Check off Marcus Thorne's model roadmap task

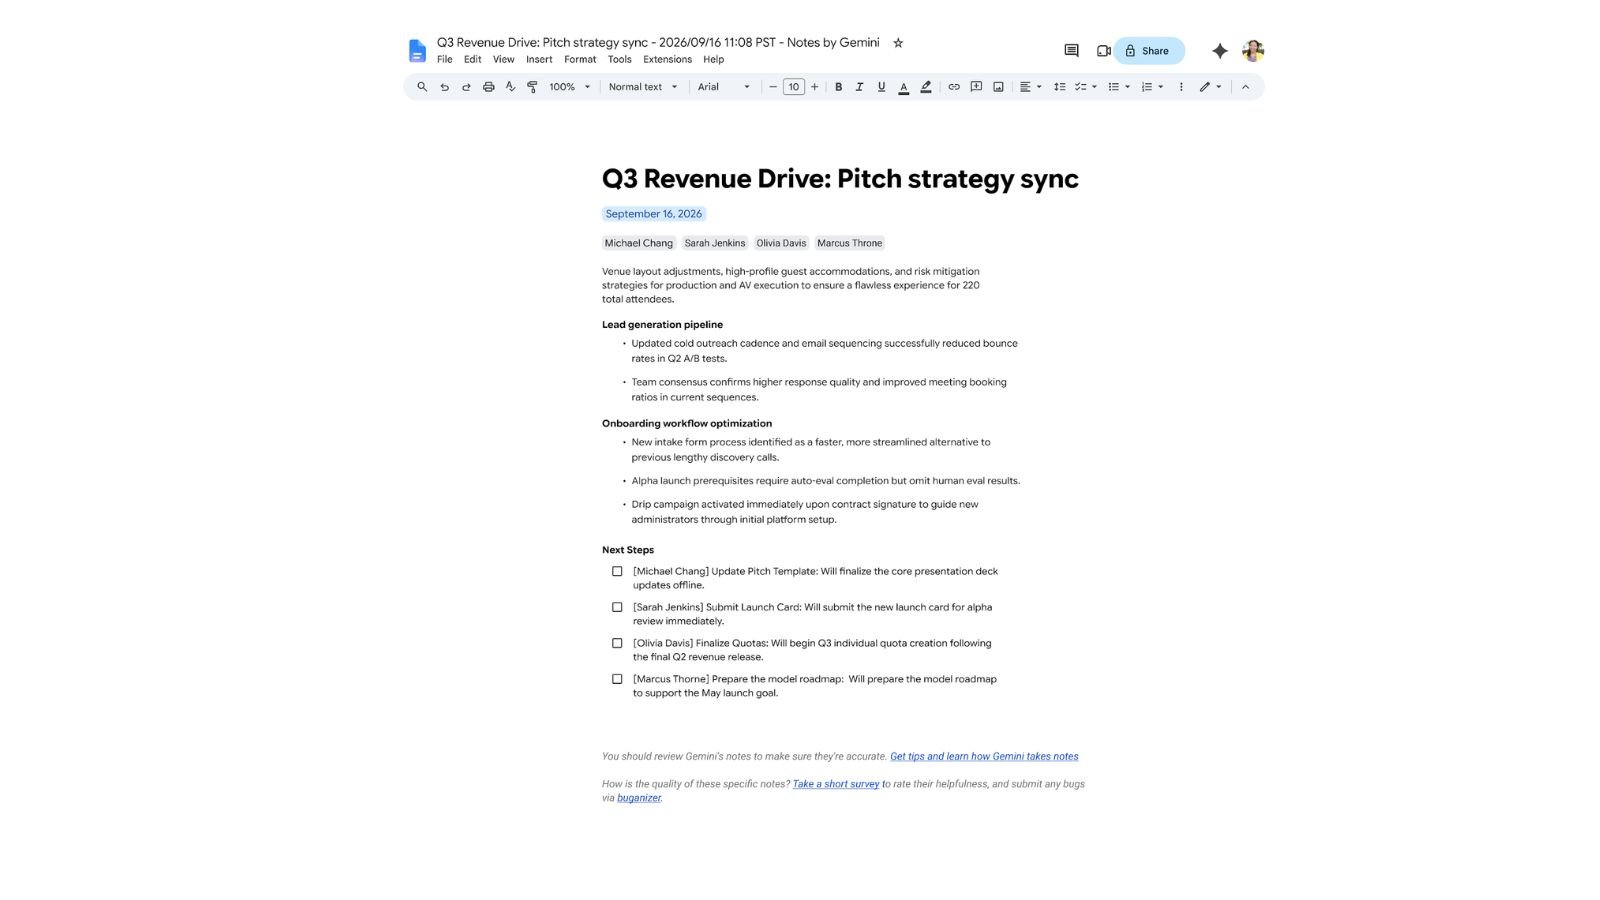tap(617, 679)
